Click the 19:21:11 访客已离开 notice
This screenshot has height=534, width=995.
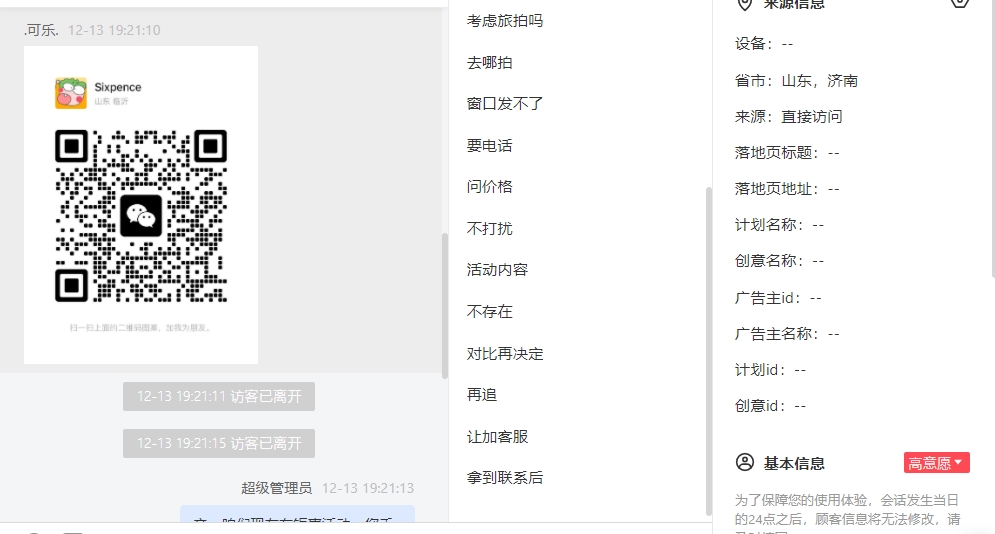click(219, 396)
